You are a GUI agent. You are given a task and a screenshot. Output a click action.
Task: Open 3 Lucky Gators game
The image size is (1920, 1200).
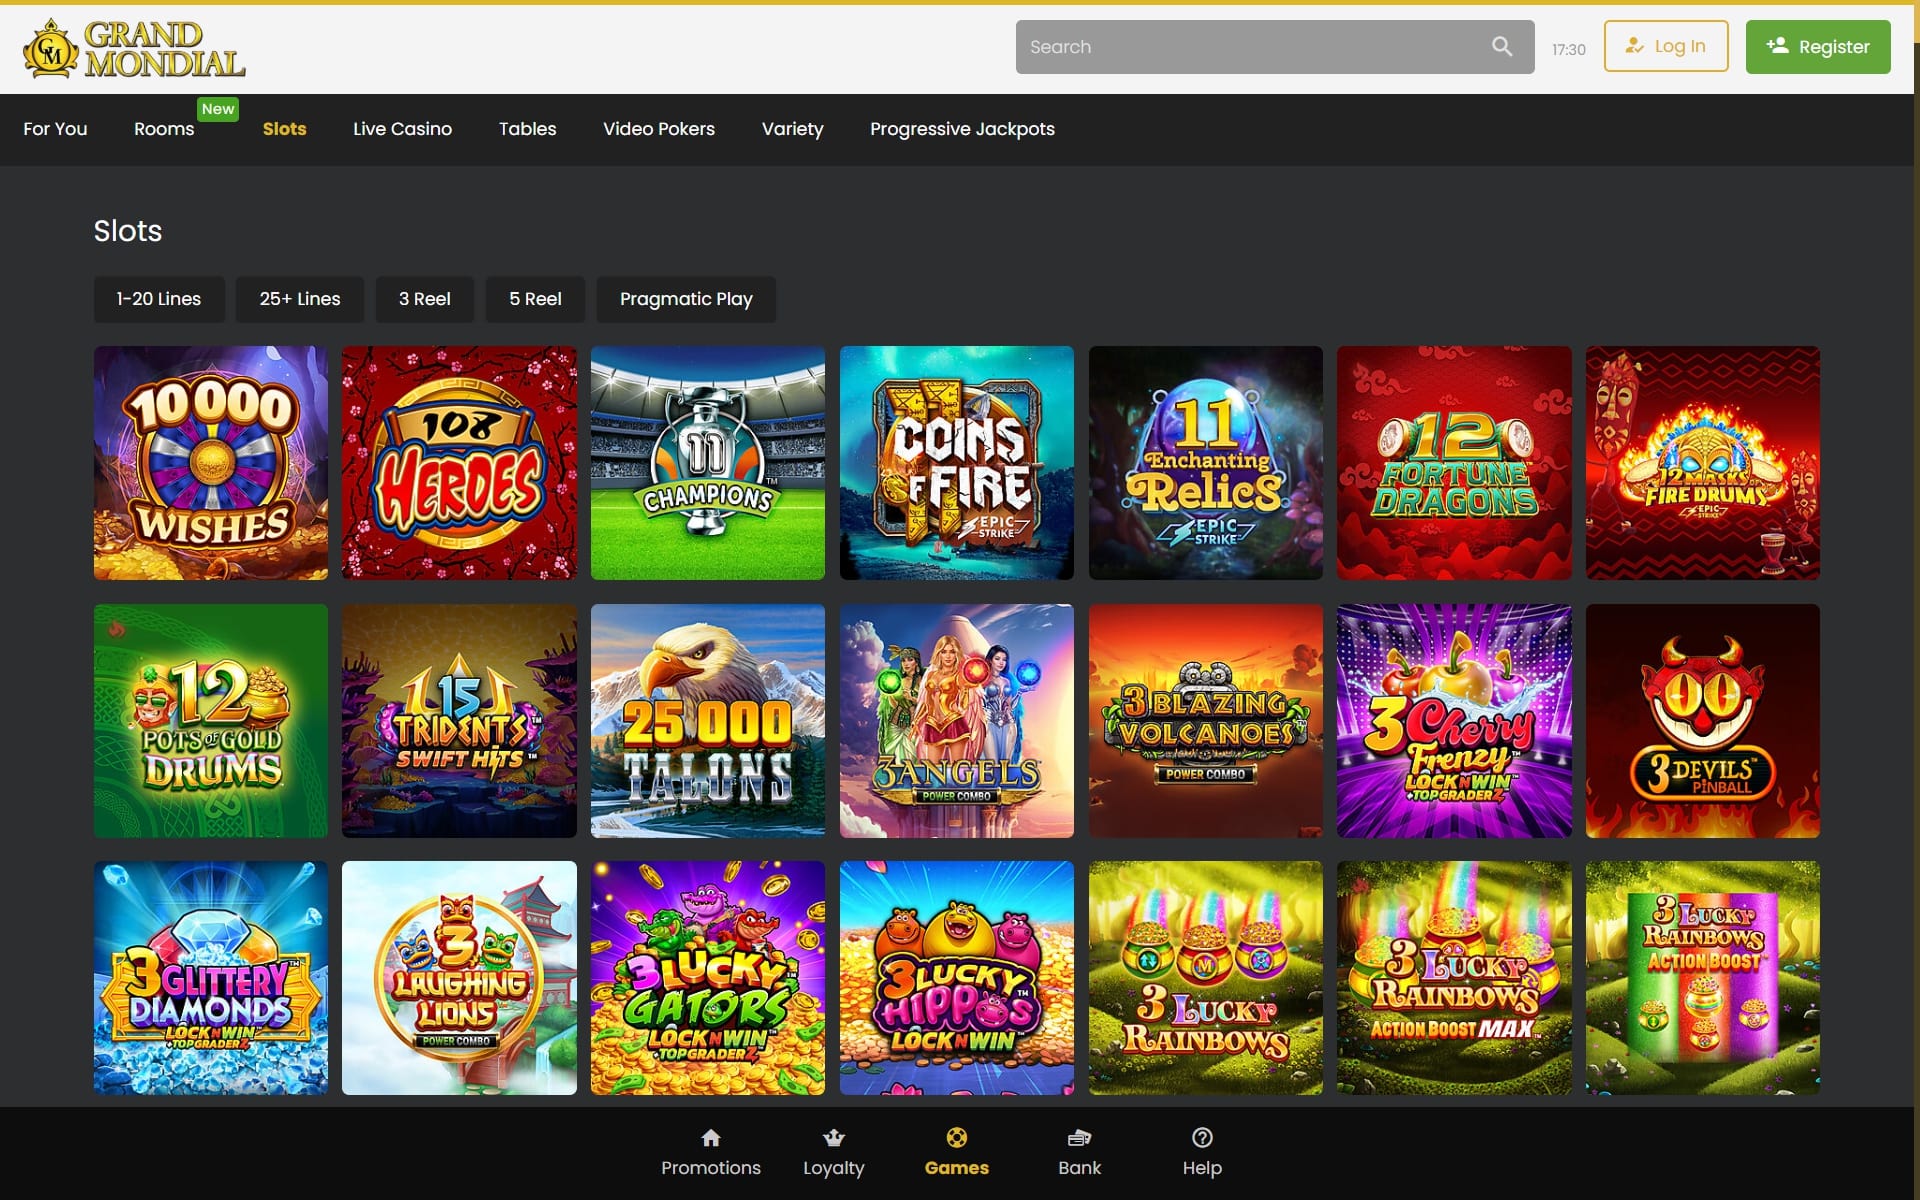[x=708, y=978]
